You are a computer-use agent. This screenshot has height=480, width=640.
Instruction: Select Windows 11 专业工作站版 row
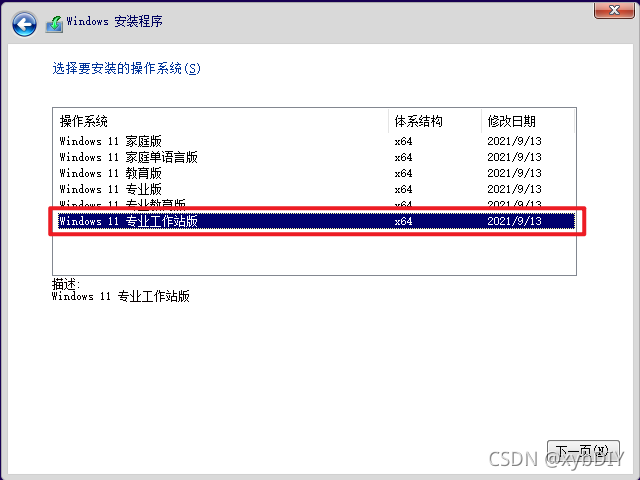pyautogui.click(x=316, y=221)
